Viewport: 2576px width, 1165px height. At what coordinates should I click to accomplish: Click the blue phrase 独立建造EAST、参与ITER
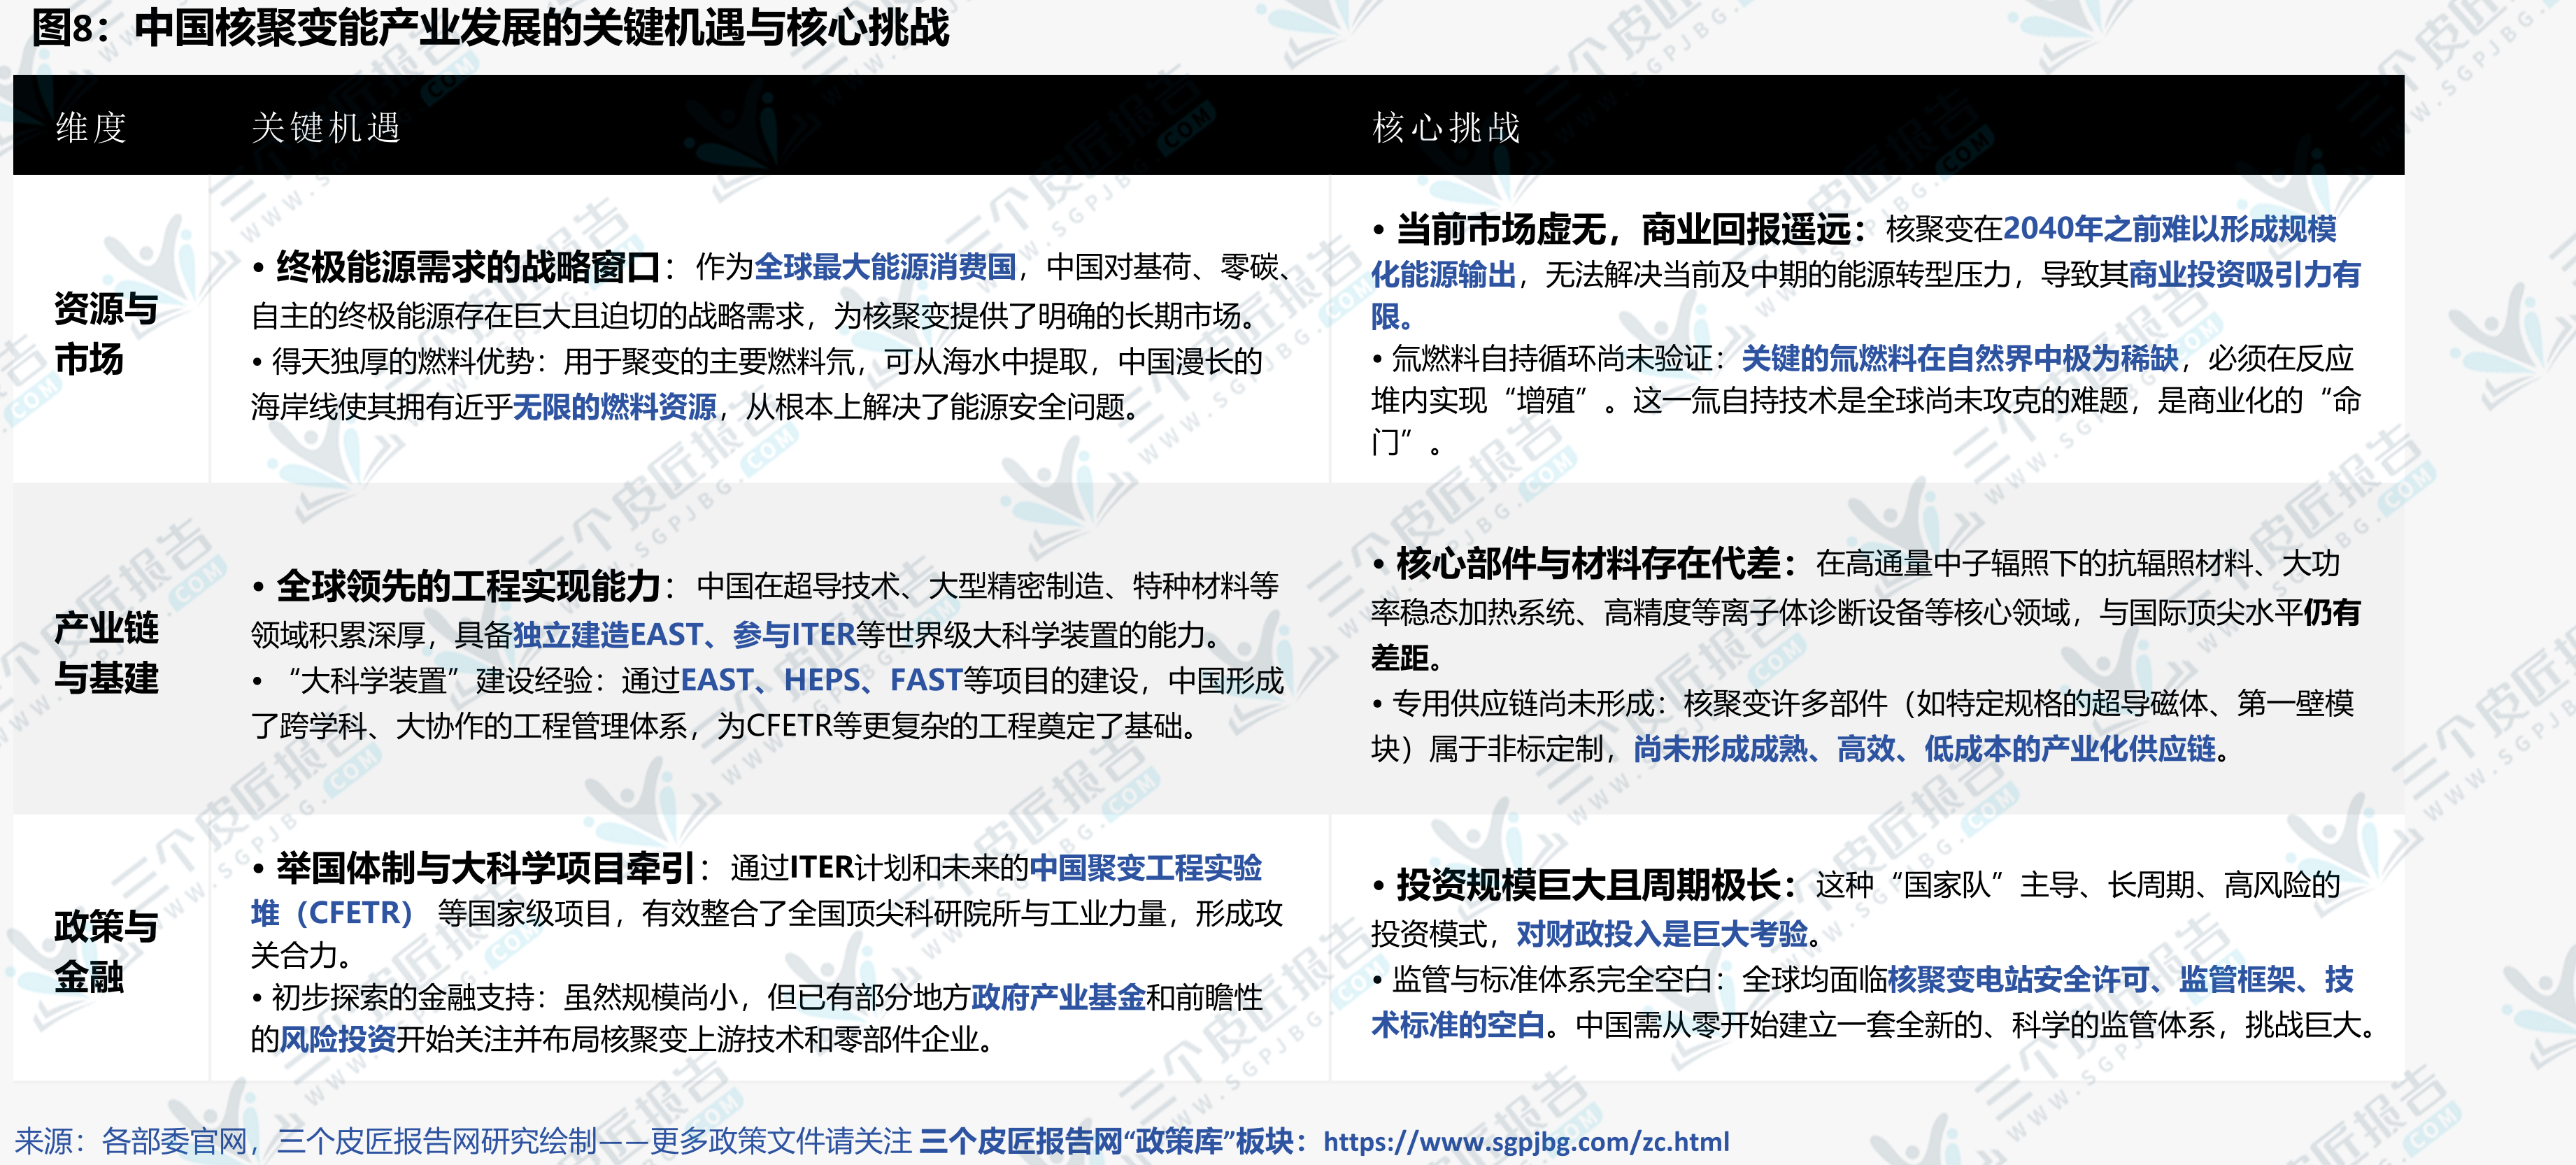pos(684,635)
